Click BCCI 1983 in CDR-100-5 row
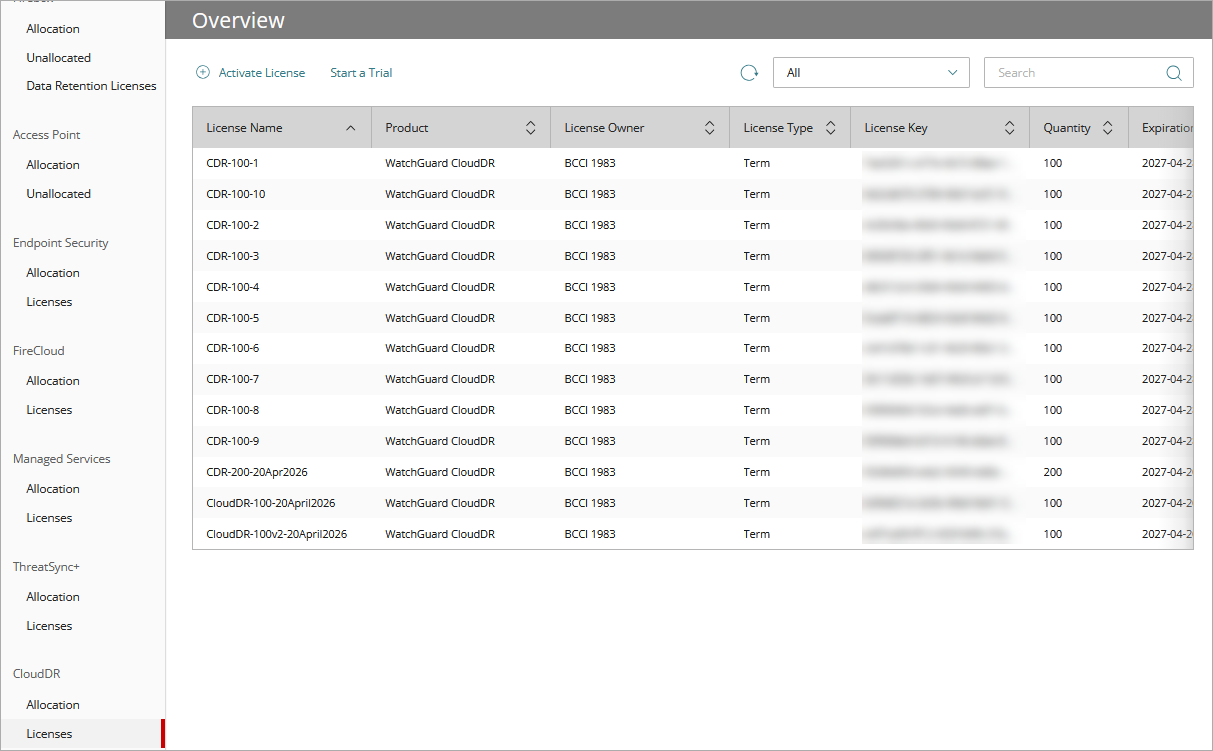 (590, 318)
